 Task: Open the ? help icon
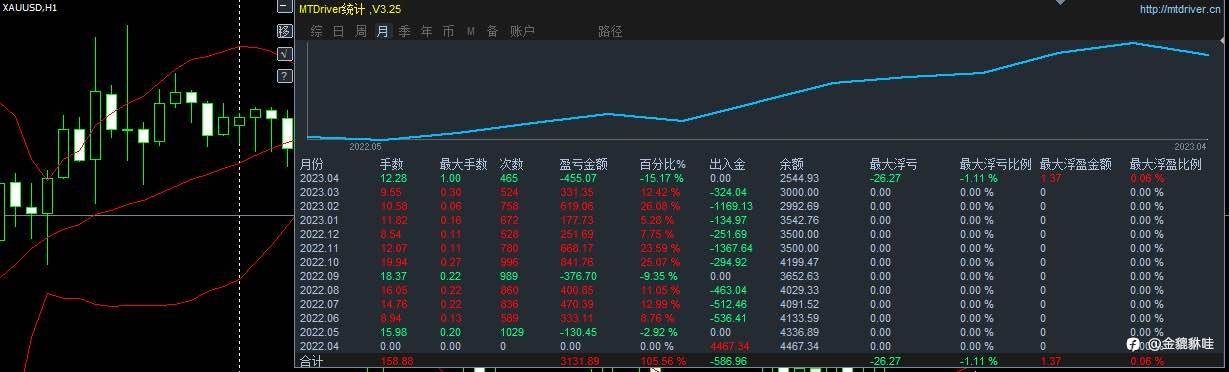point(284,75)
